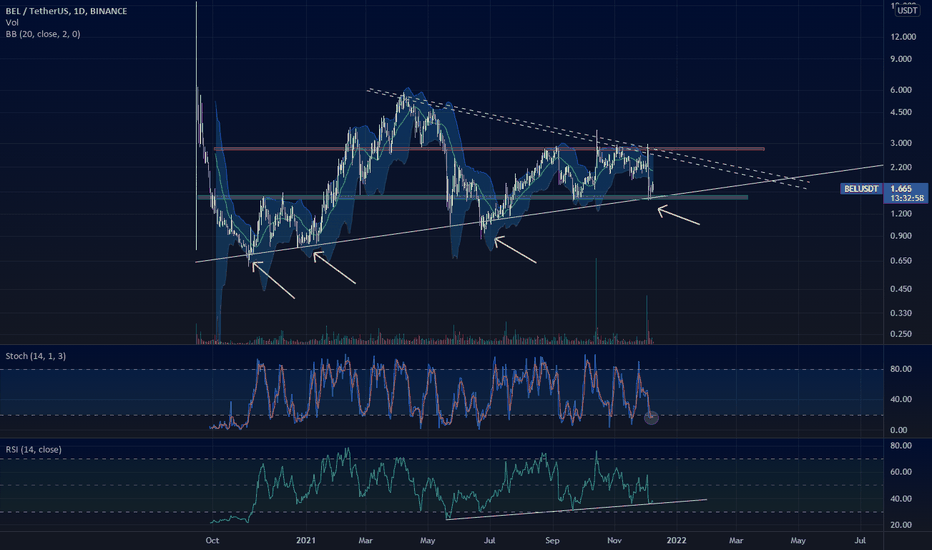Select the red horizontal resistance line

click(489, 149)
